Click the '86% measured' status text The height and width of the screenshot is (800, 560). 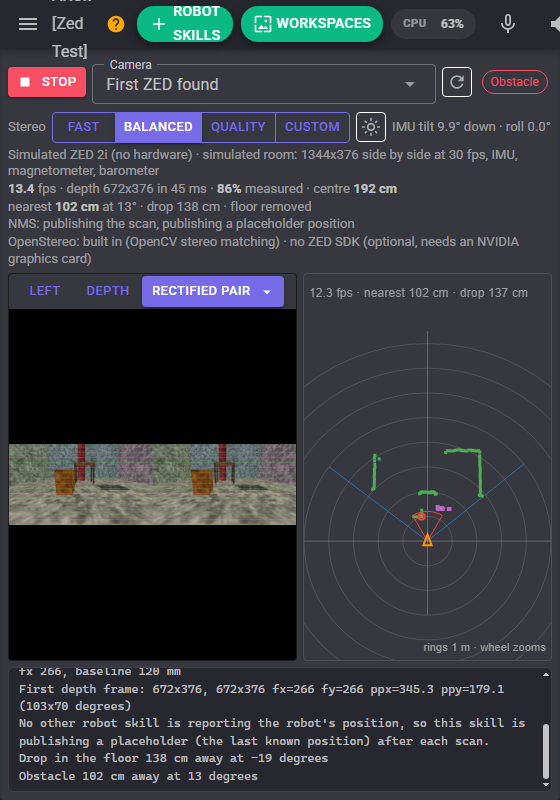(260, 189)
